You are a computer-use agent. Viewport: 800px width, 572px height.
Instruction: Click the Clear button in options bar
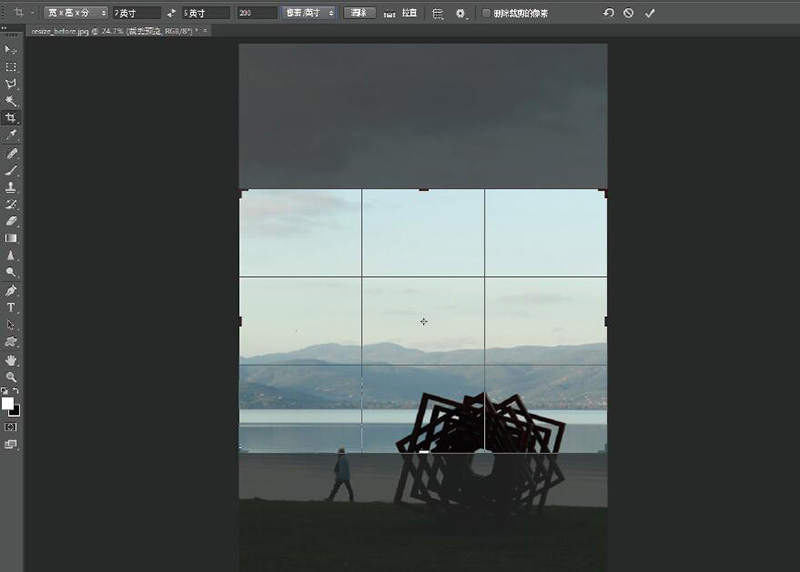point(358,14)
